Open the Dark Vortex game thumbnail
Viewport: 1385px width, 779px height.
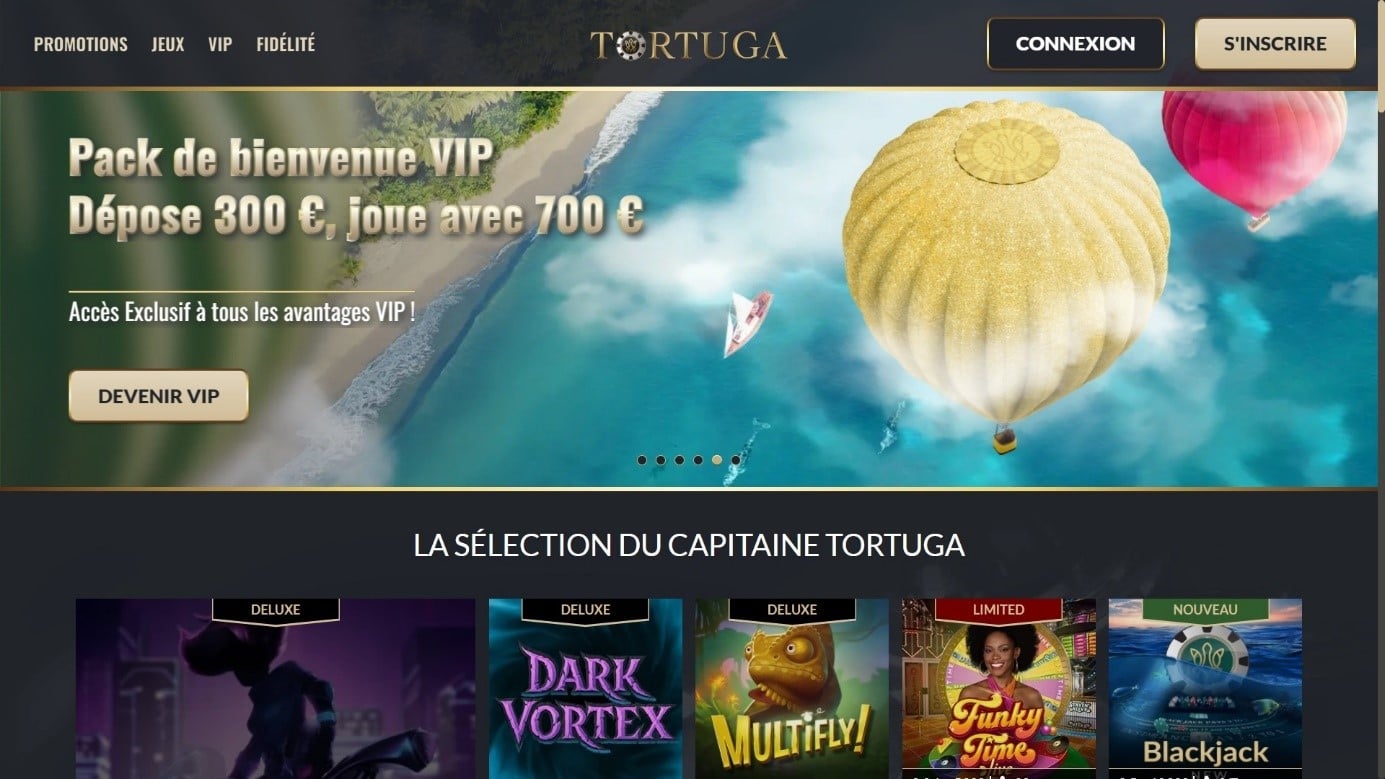(585, 689)
